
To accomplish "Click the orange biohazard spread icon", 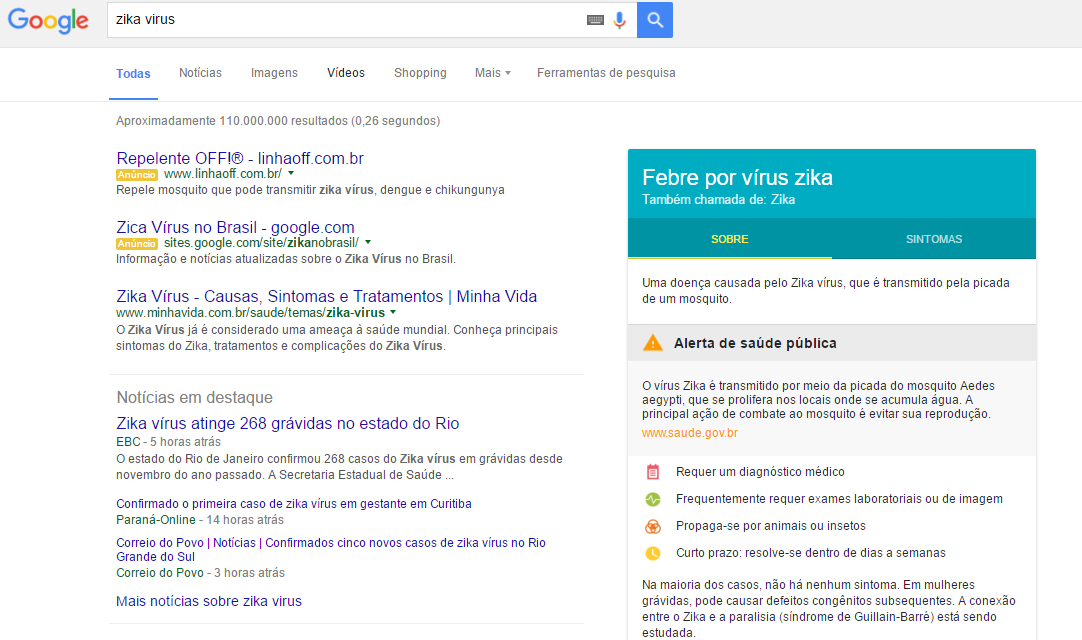I will [653, 527].
